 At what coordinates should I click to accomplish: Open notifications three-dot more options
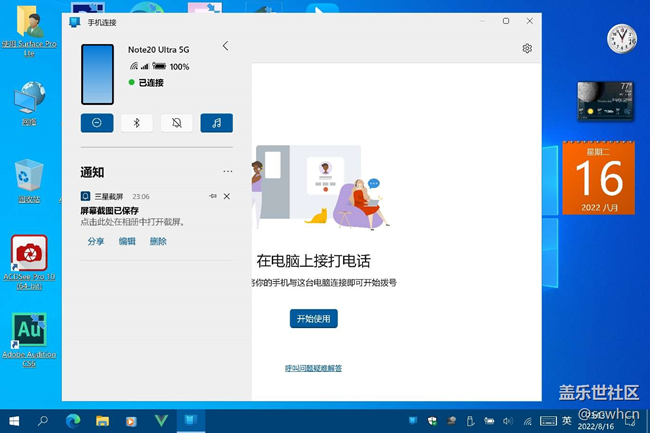[x=227, y=172]
